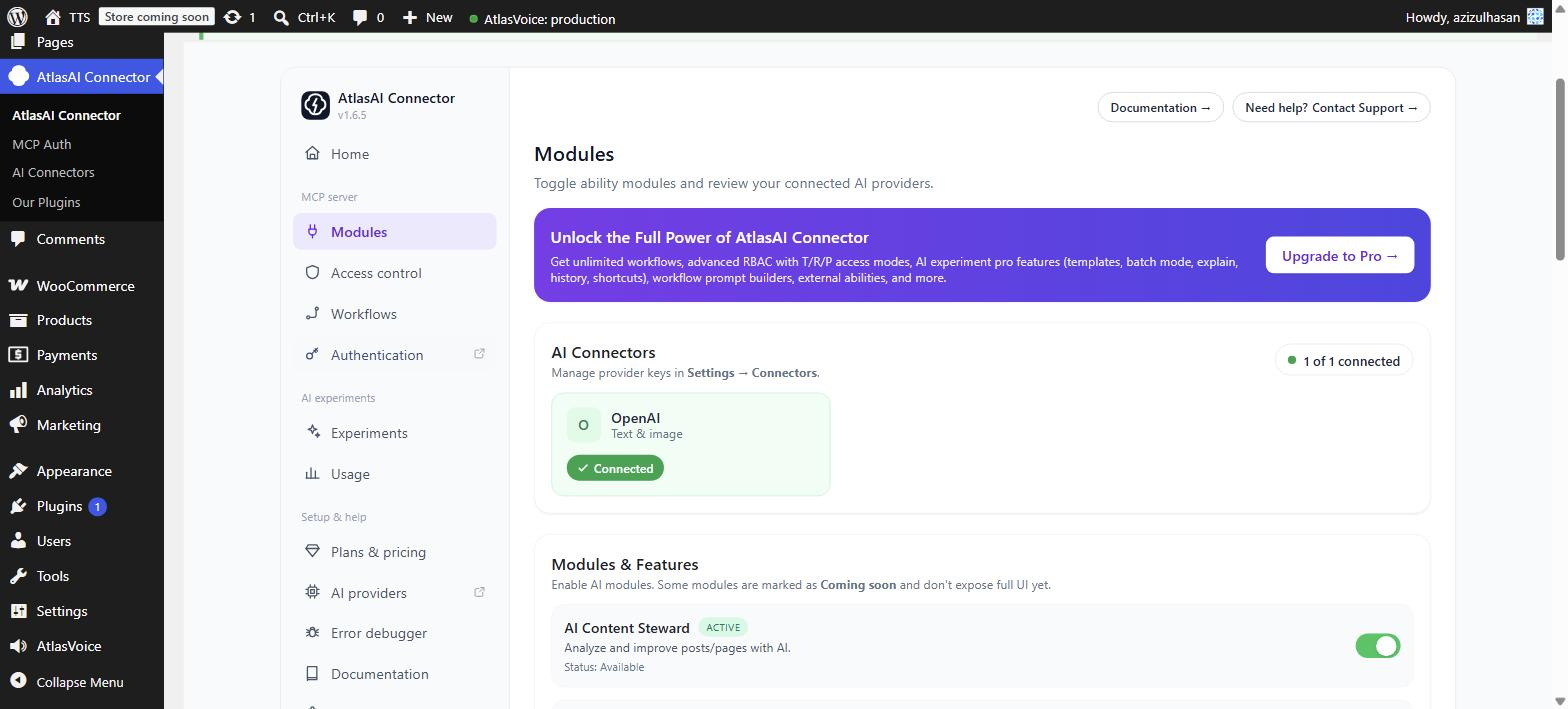Click the plus New icon
This screenshot has width=1568, height=709.
(410, 17)
